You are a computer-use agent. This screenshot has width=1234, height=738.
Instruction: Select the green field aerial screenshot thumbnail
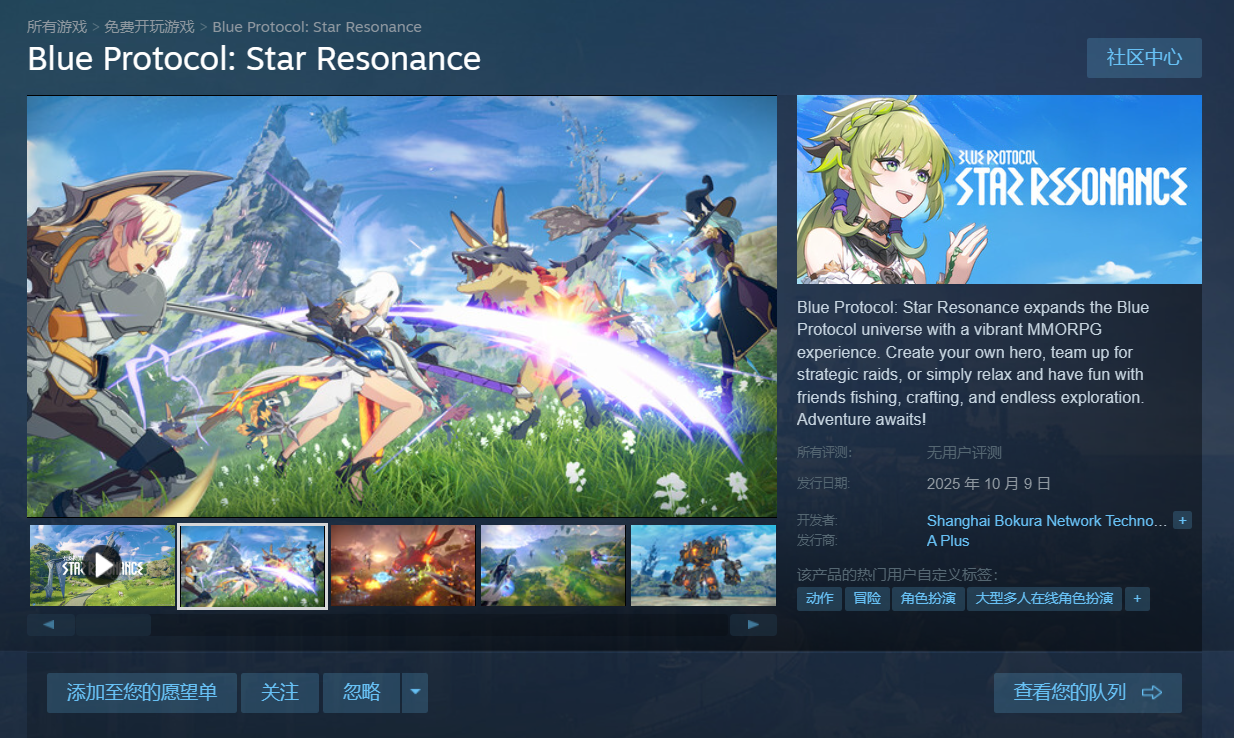coord(553,565)
